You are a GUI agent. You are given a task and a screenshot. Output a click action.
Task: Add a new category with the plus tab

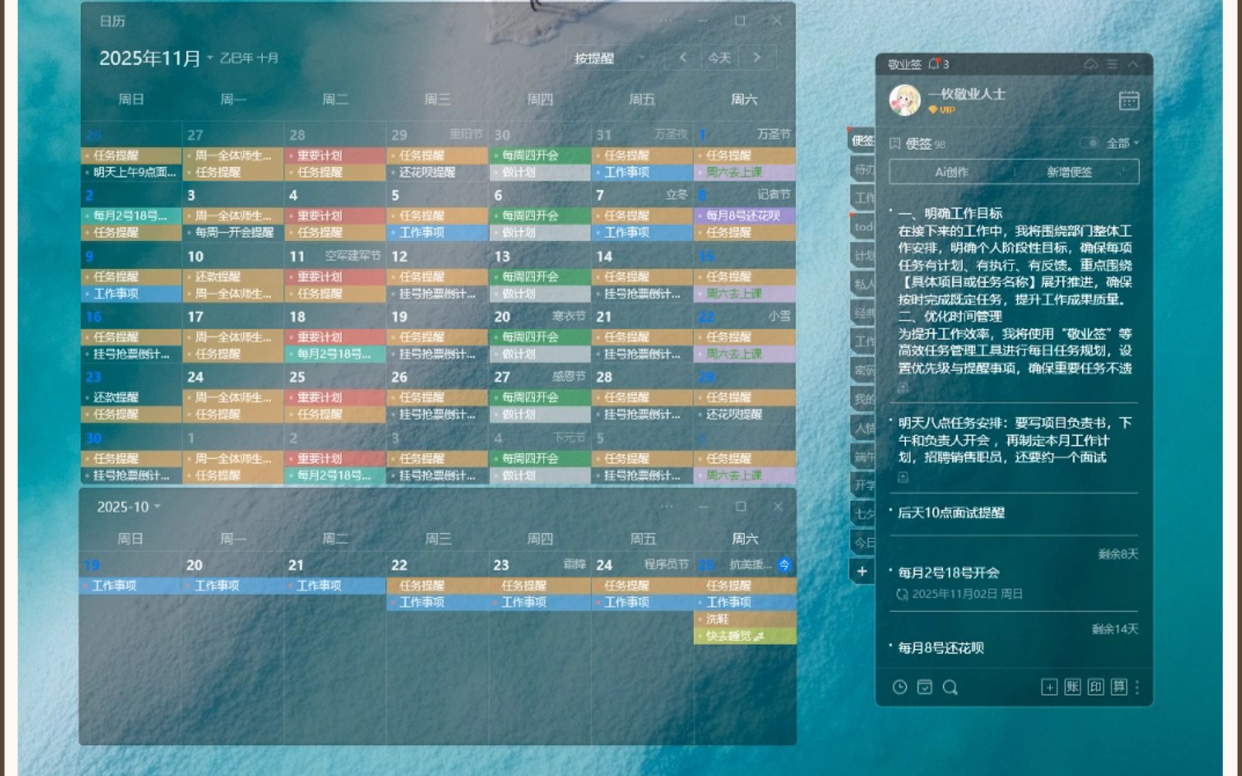click(x=862, y=571)
